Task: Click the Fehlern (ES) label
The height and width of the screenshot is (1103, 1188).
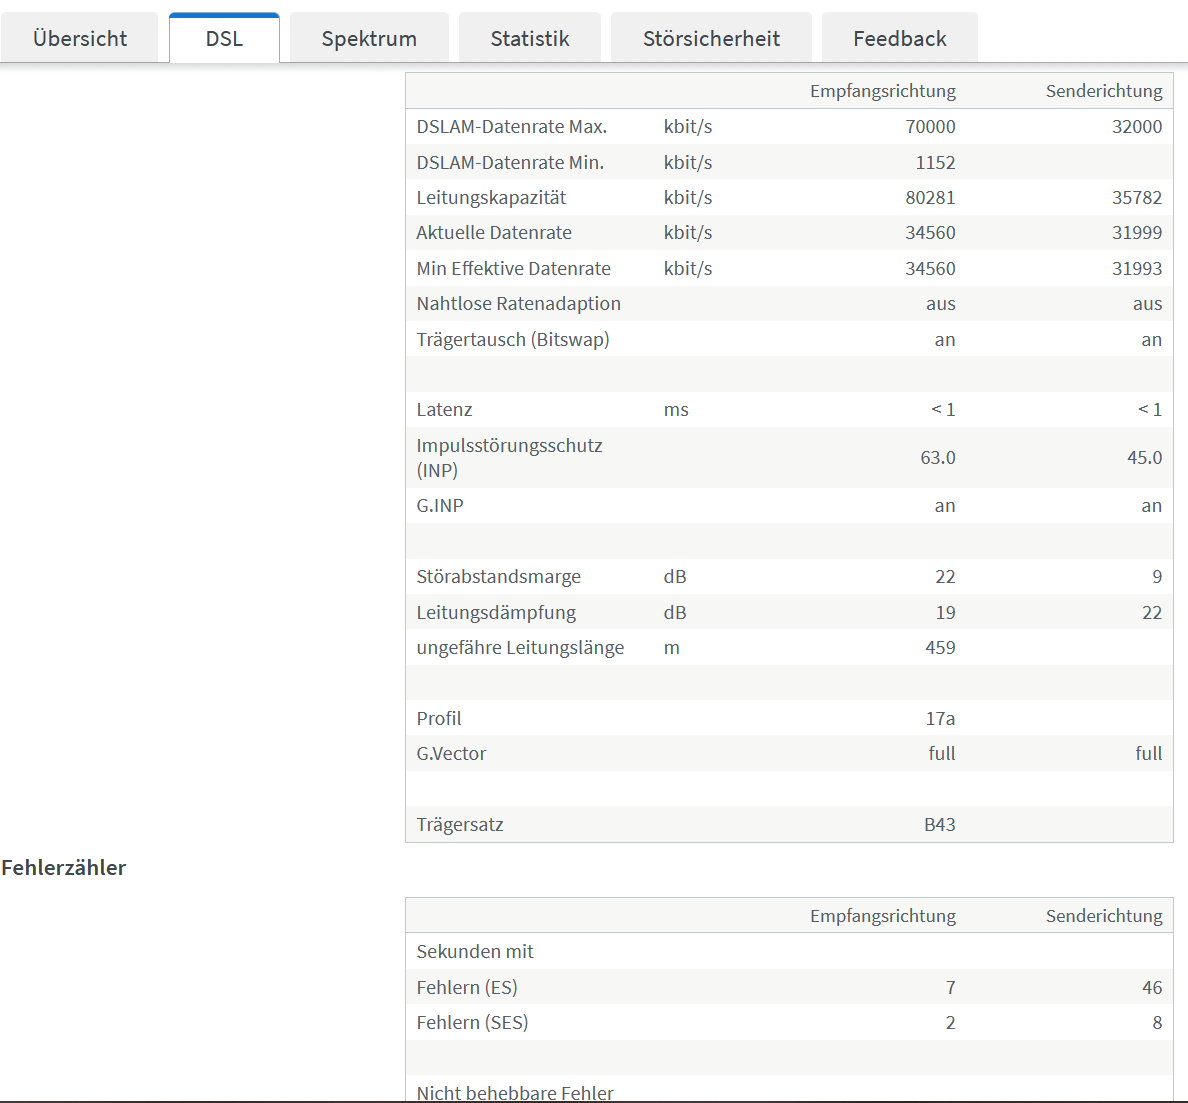Action: (467, 987)
